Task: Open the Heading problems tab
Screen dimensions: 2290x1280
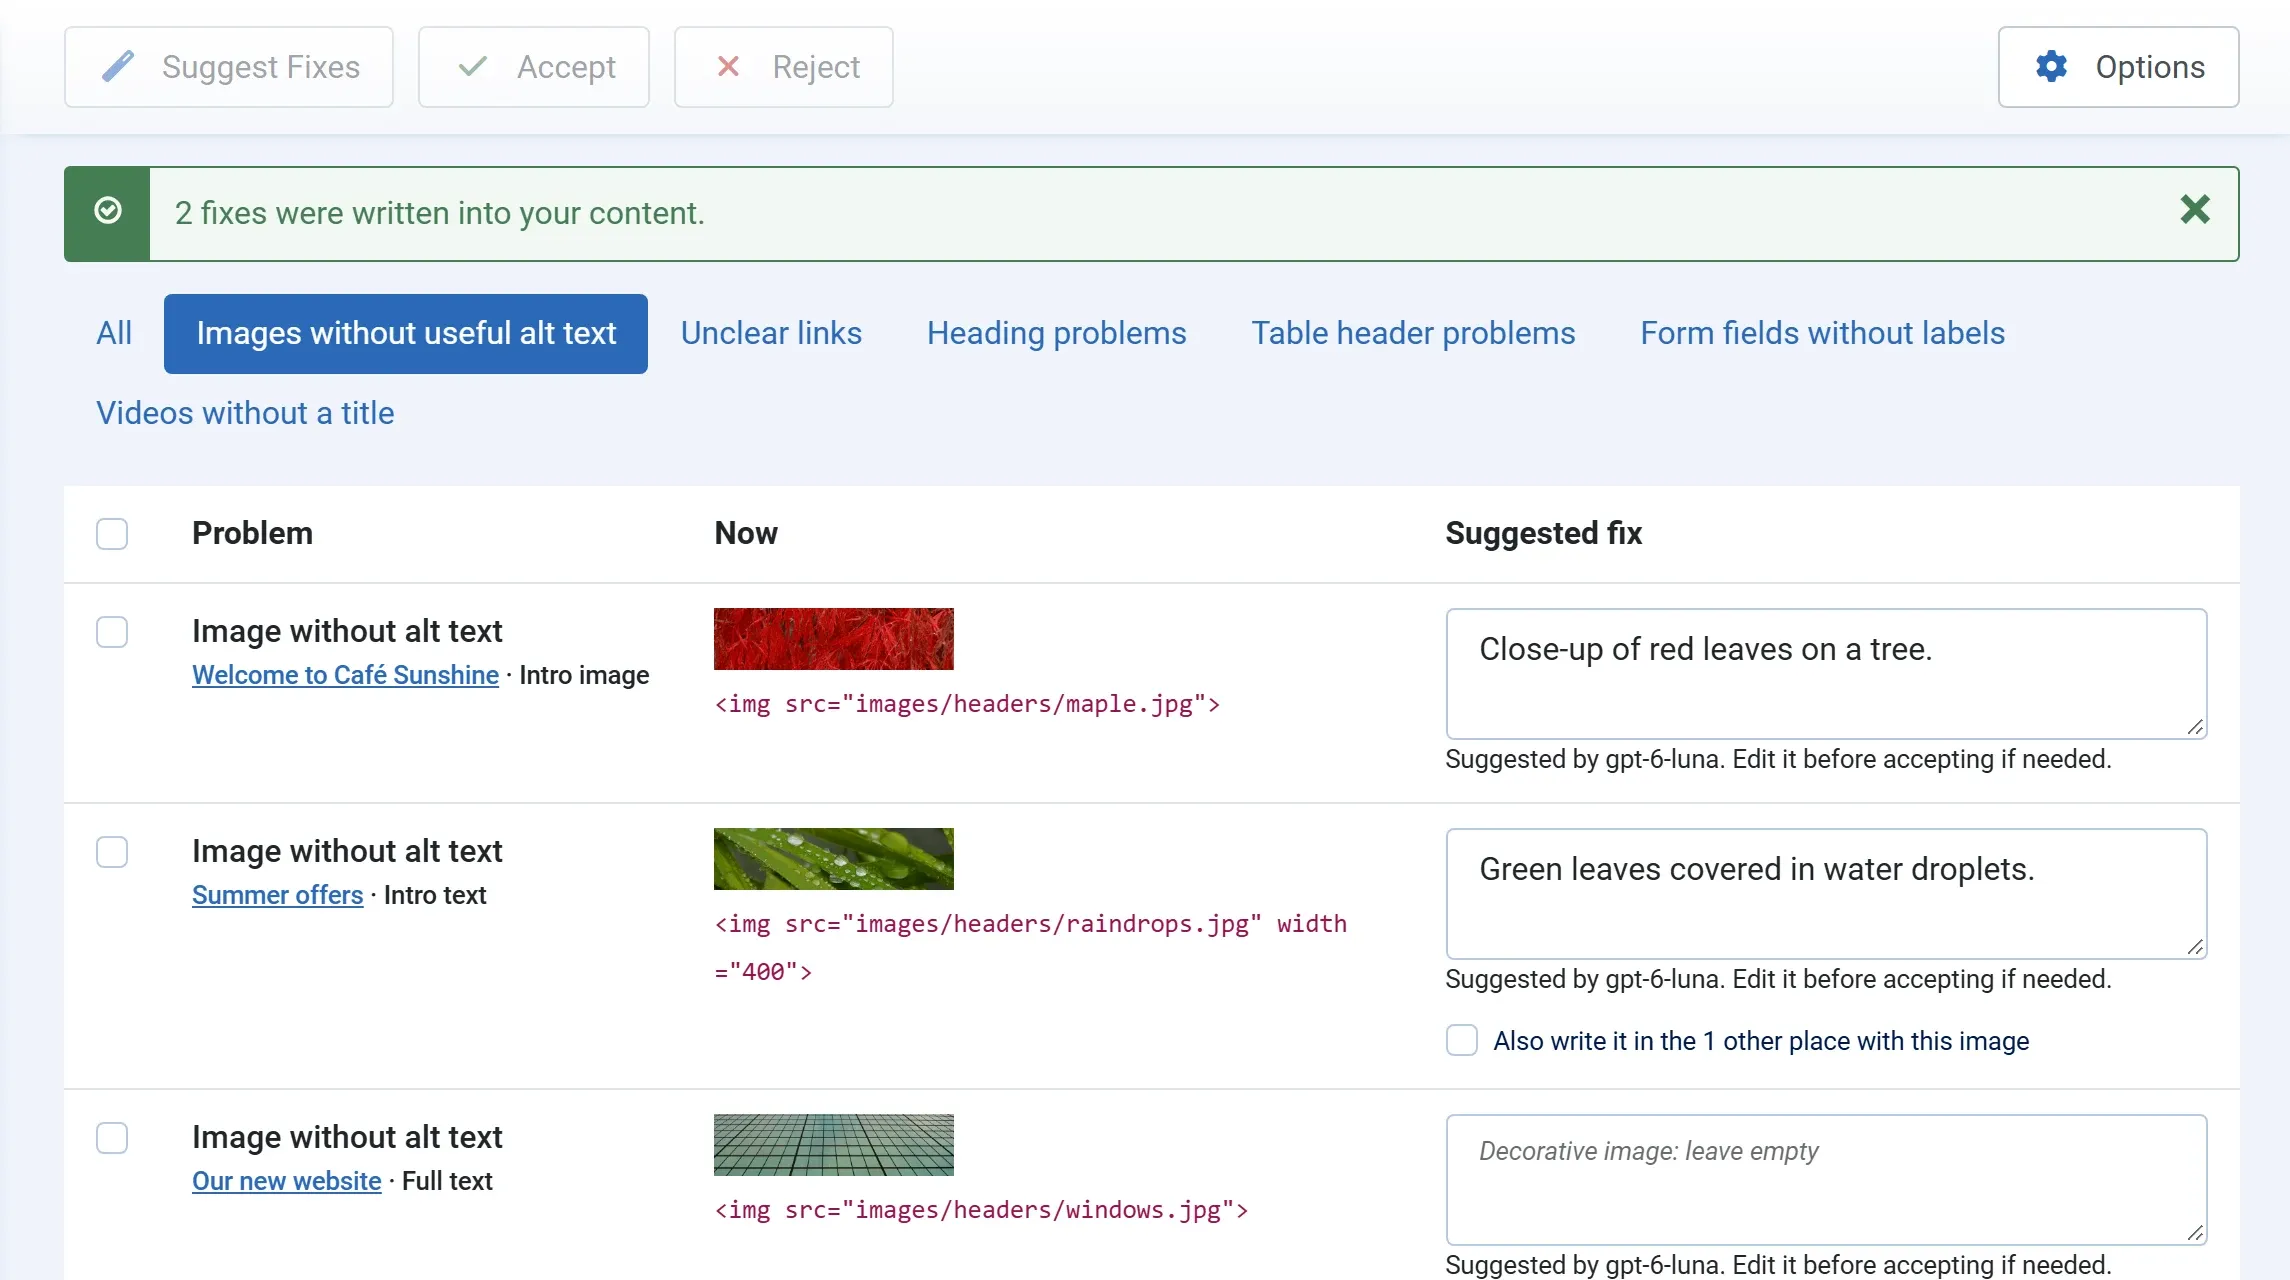Action: coord(1056,333)
